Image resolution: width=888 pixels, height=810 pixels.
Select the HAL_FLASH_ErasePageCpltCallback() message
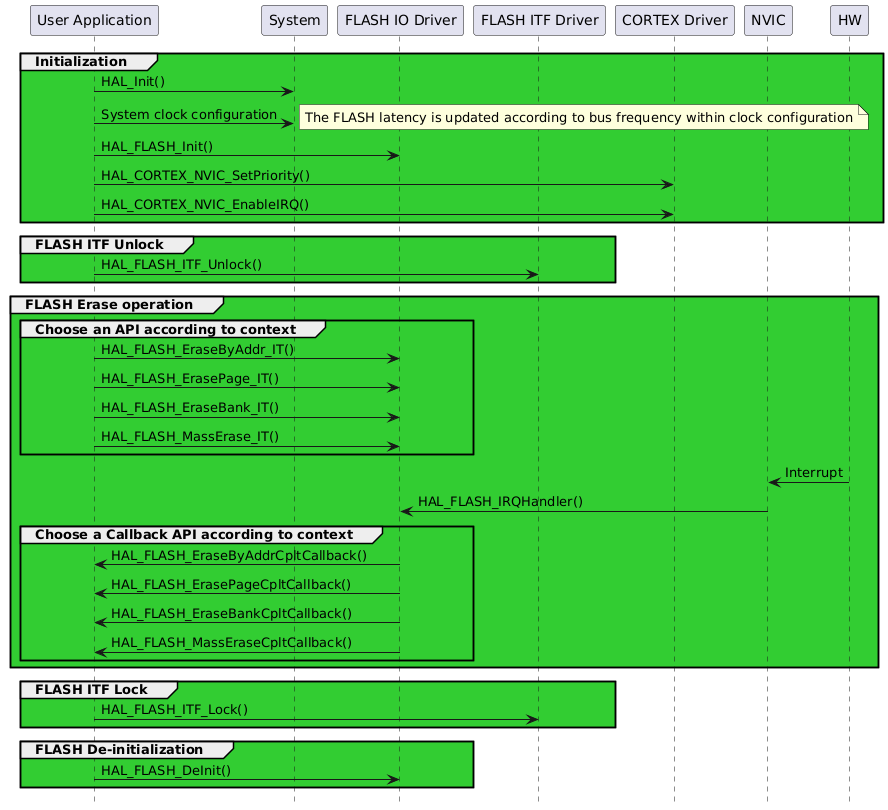(x=231, y=585)
